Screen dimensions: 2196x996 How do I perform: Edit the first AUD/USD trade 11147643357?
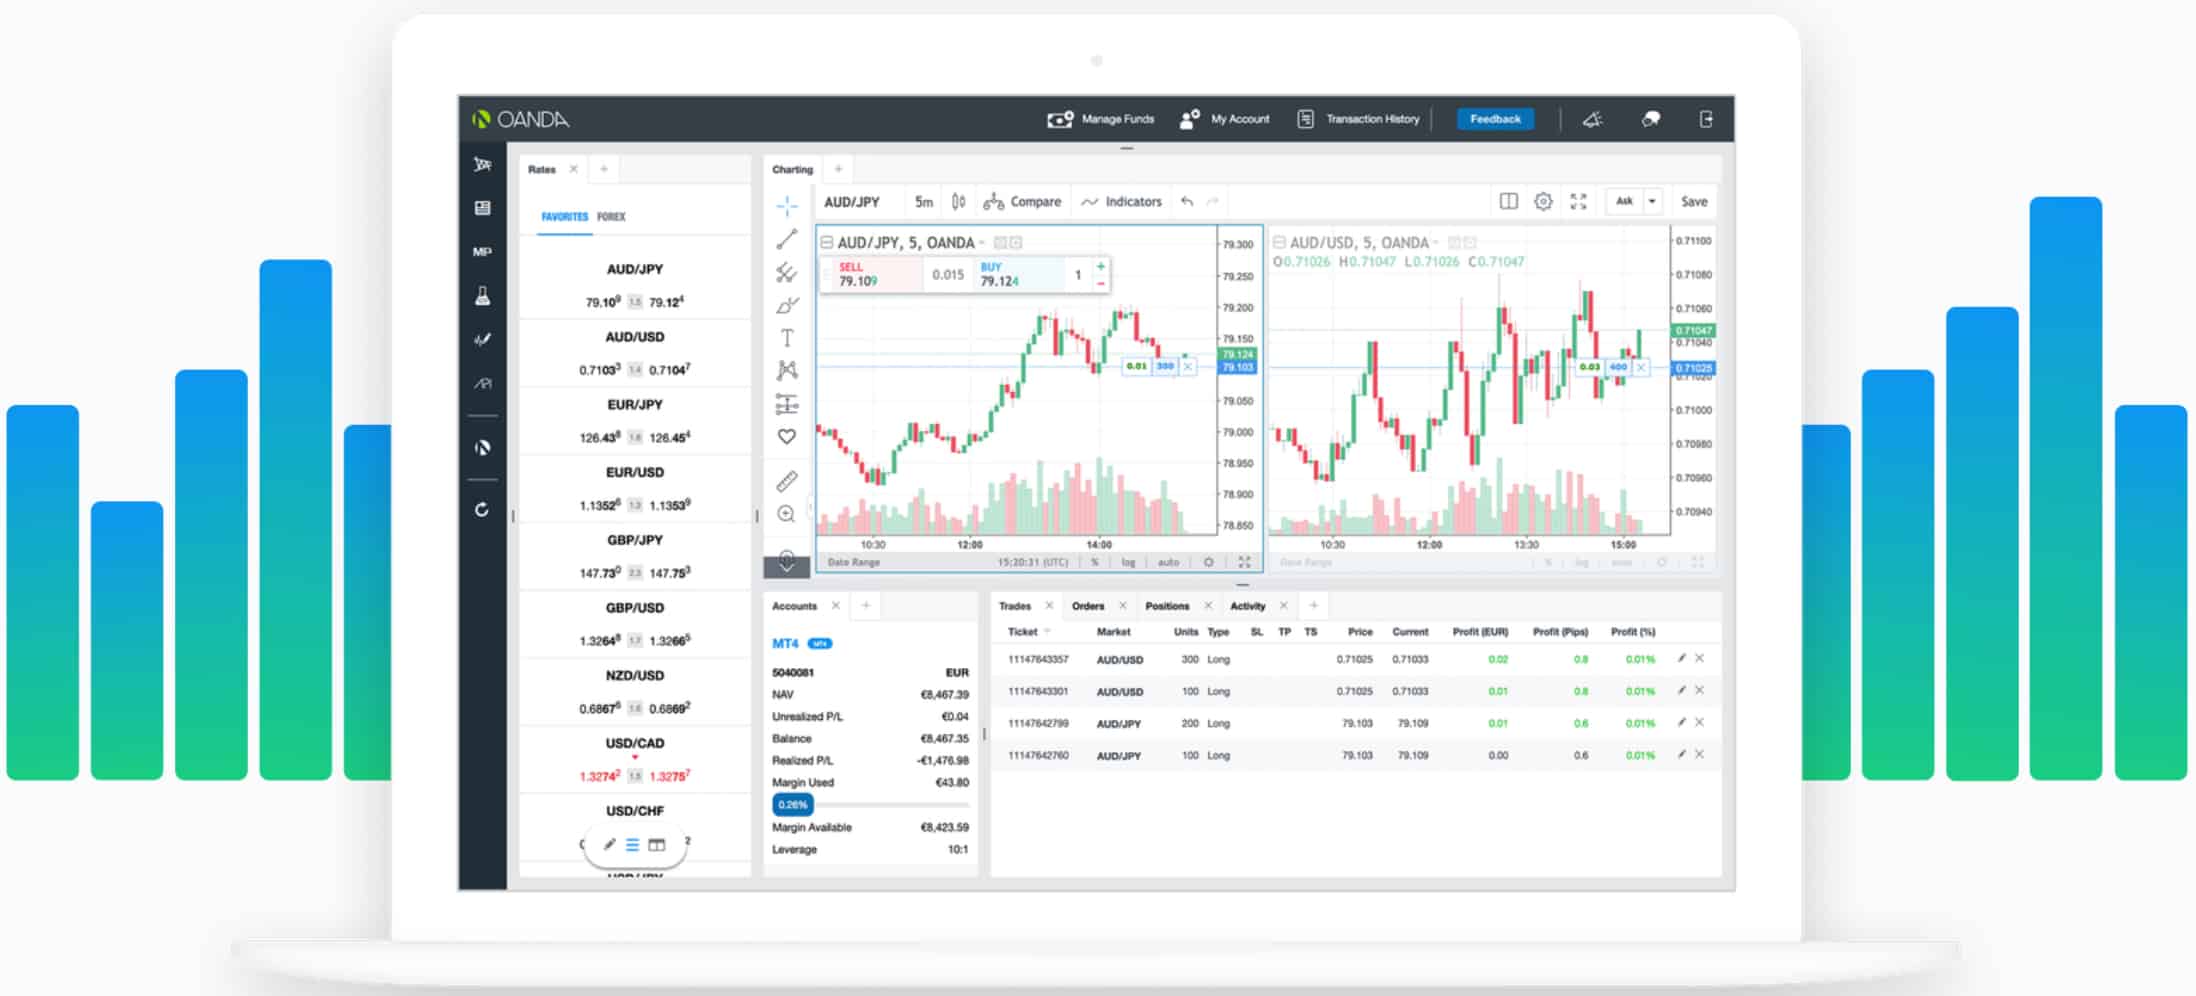[1682, 659]
